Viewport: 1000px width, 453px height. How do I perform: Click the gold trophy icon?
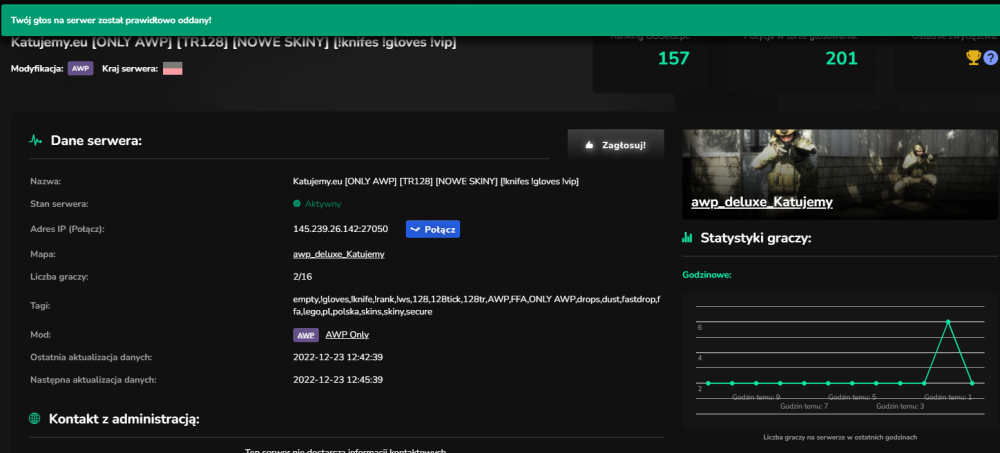(973, 58)
